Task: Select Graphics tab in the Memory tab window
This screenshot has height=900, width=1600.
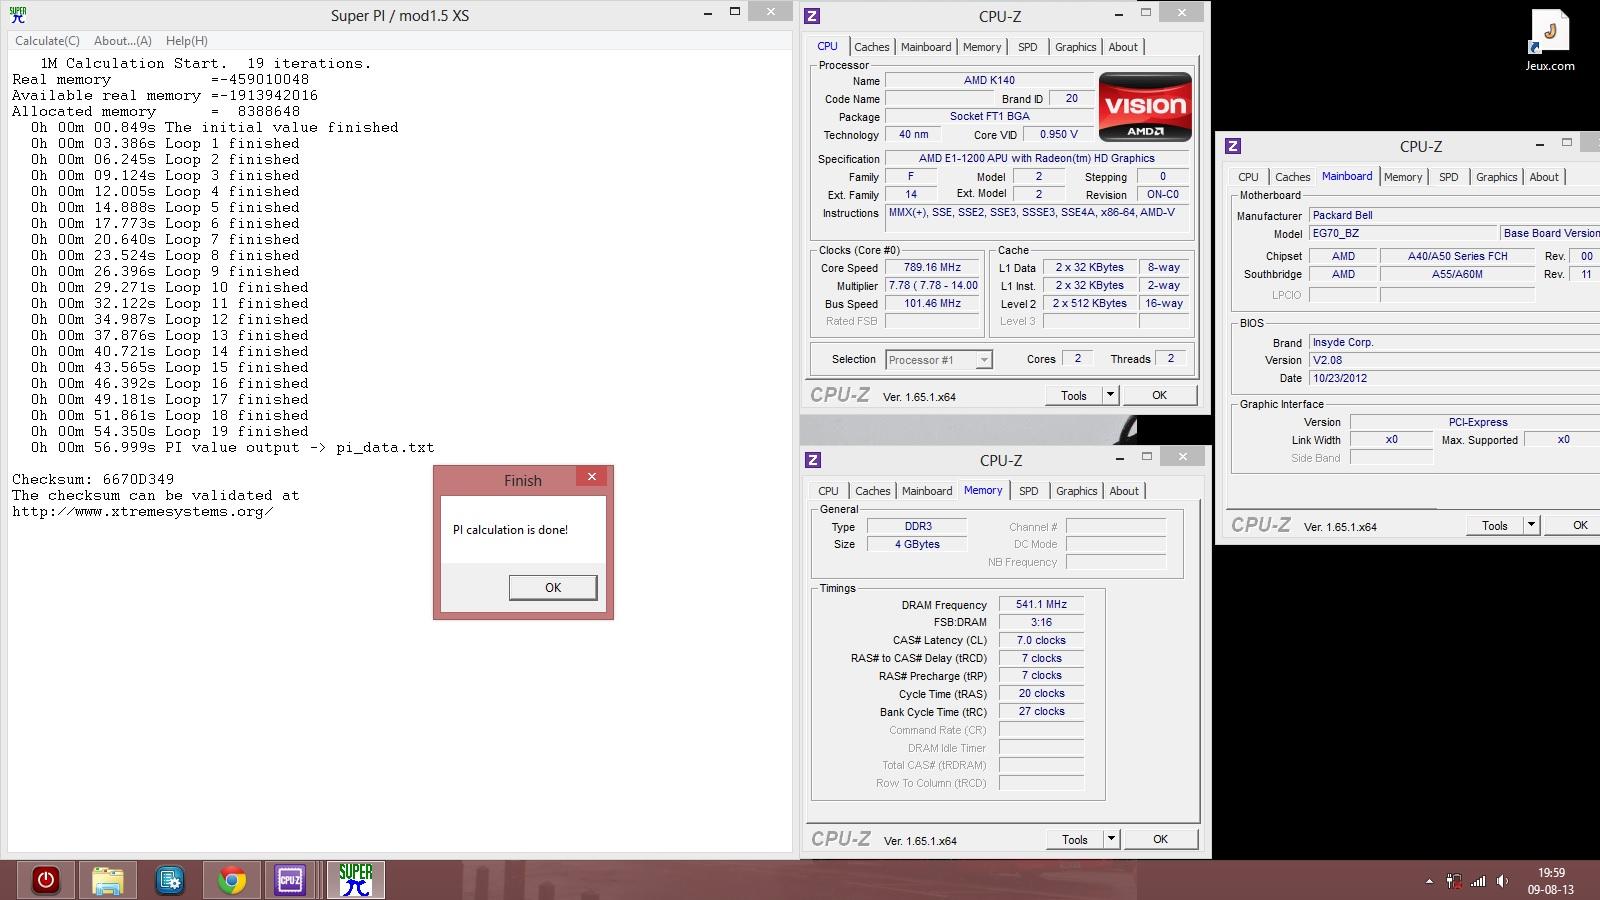Action: pyautogui.click(x=1077, y=491)
